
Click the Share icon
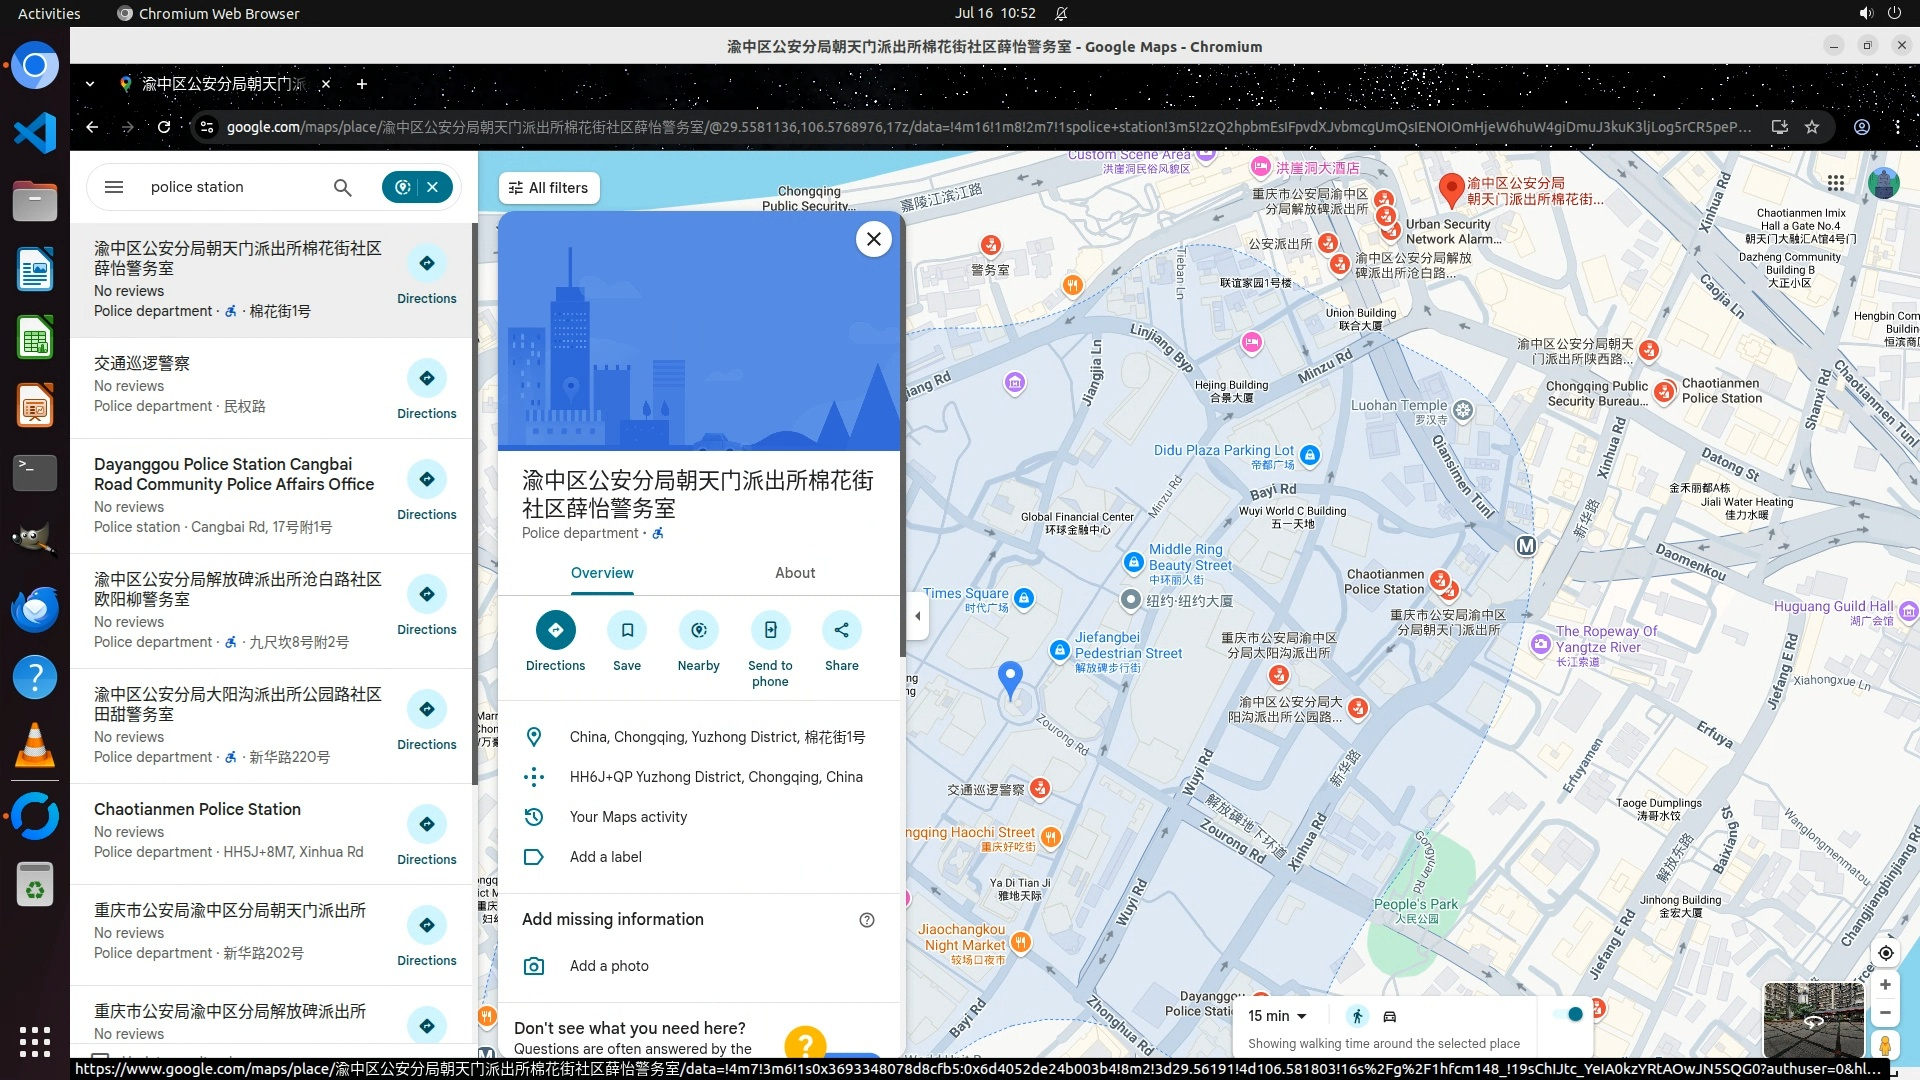(x=841, y=630)
